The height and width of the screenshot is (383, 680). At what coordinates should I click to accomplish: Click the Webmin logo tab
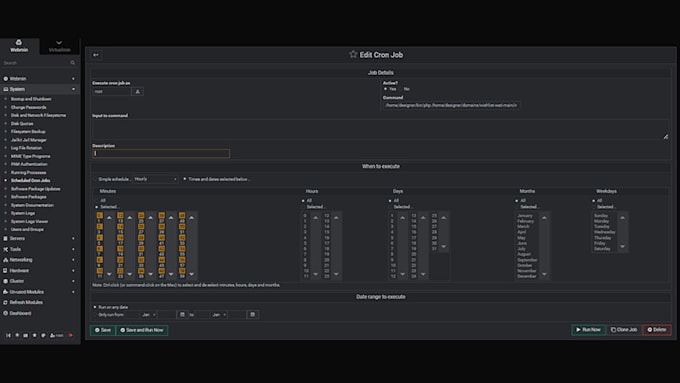[19, 46]
